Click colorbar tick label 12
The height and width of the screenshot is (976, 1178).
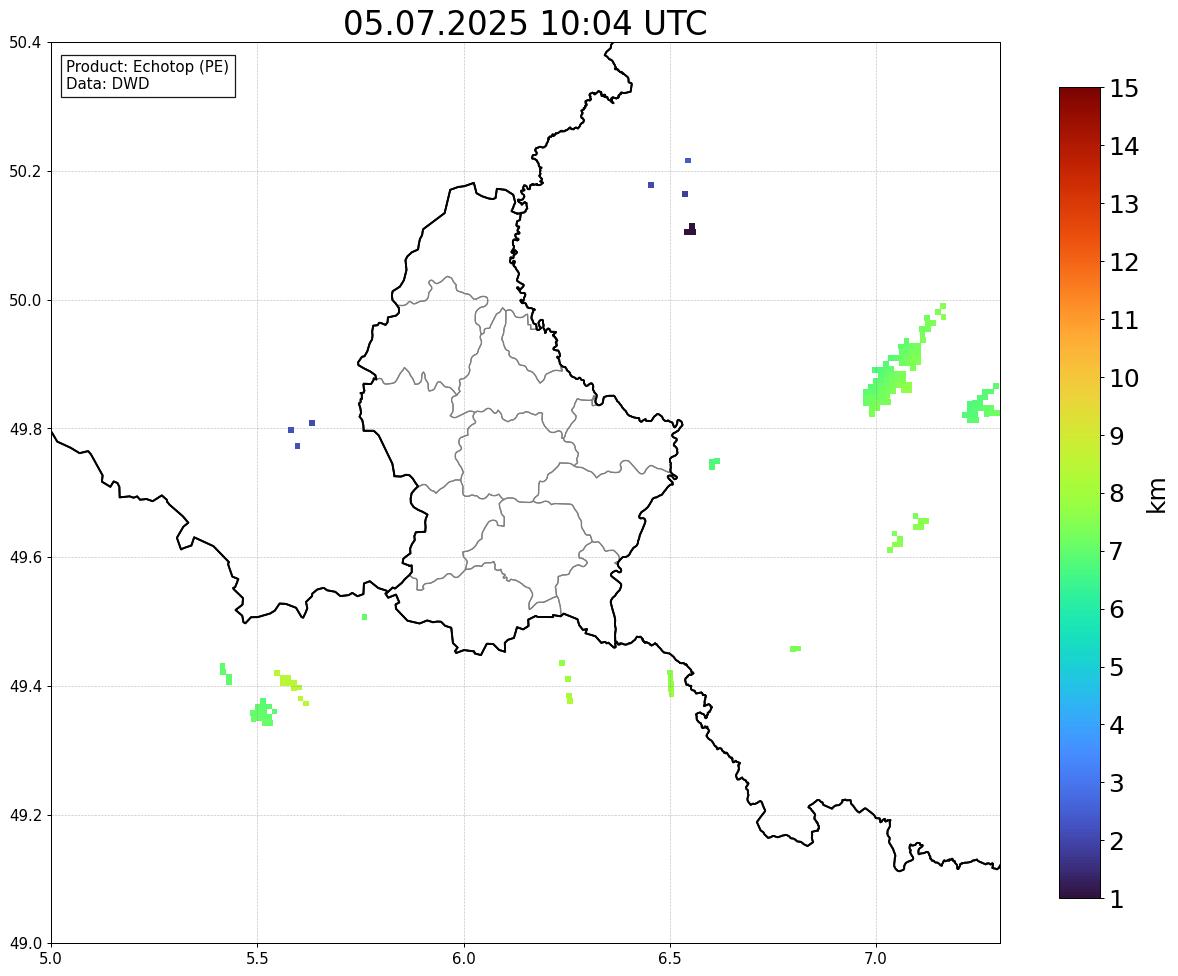(x=1124, y=262)
